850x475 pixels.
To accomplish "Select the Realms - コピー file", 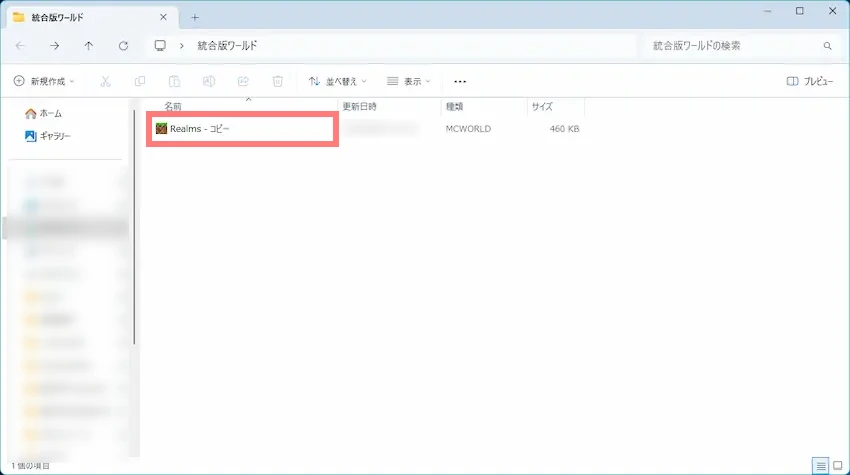I will [200, 129].
